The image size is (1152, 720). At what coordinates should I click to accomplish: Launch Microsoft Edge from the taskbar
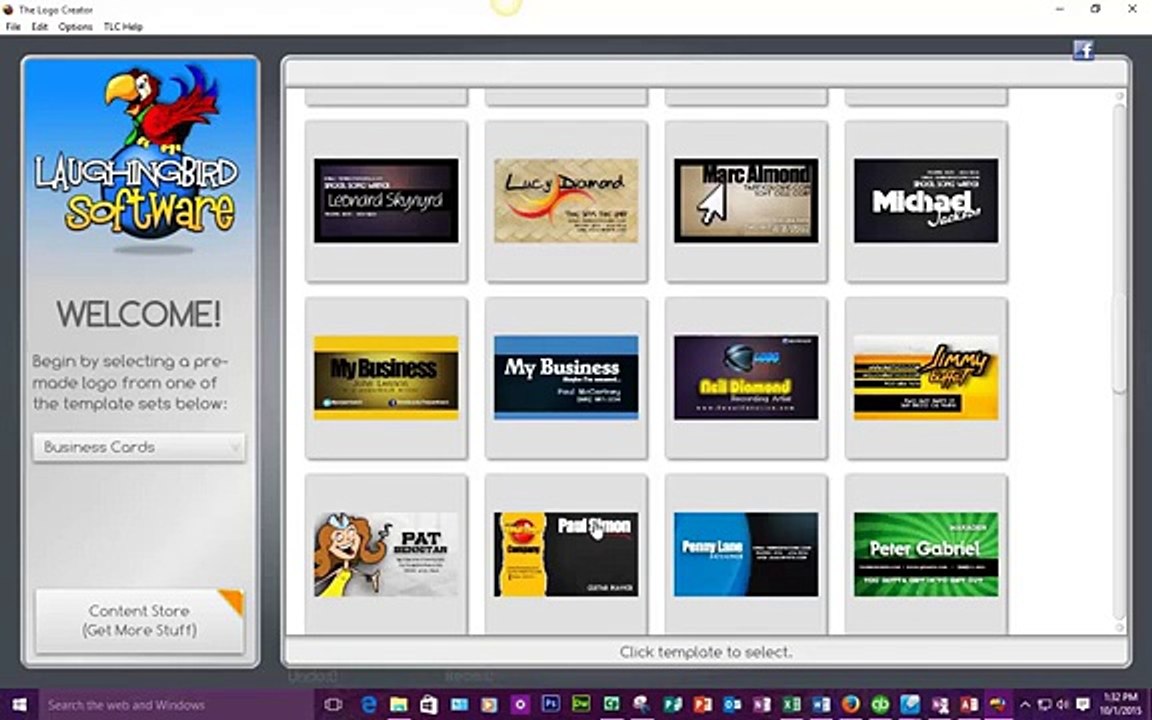pyautogui.click(x=369, y=705)
